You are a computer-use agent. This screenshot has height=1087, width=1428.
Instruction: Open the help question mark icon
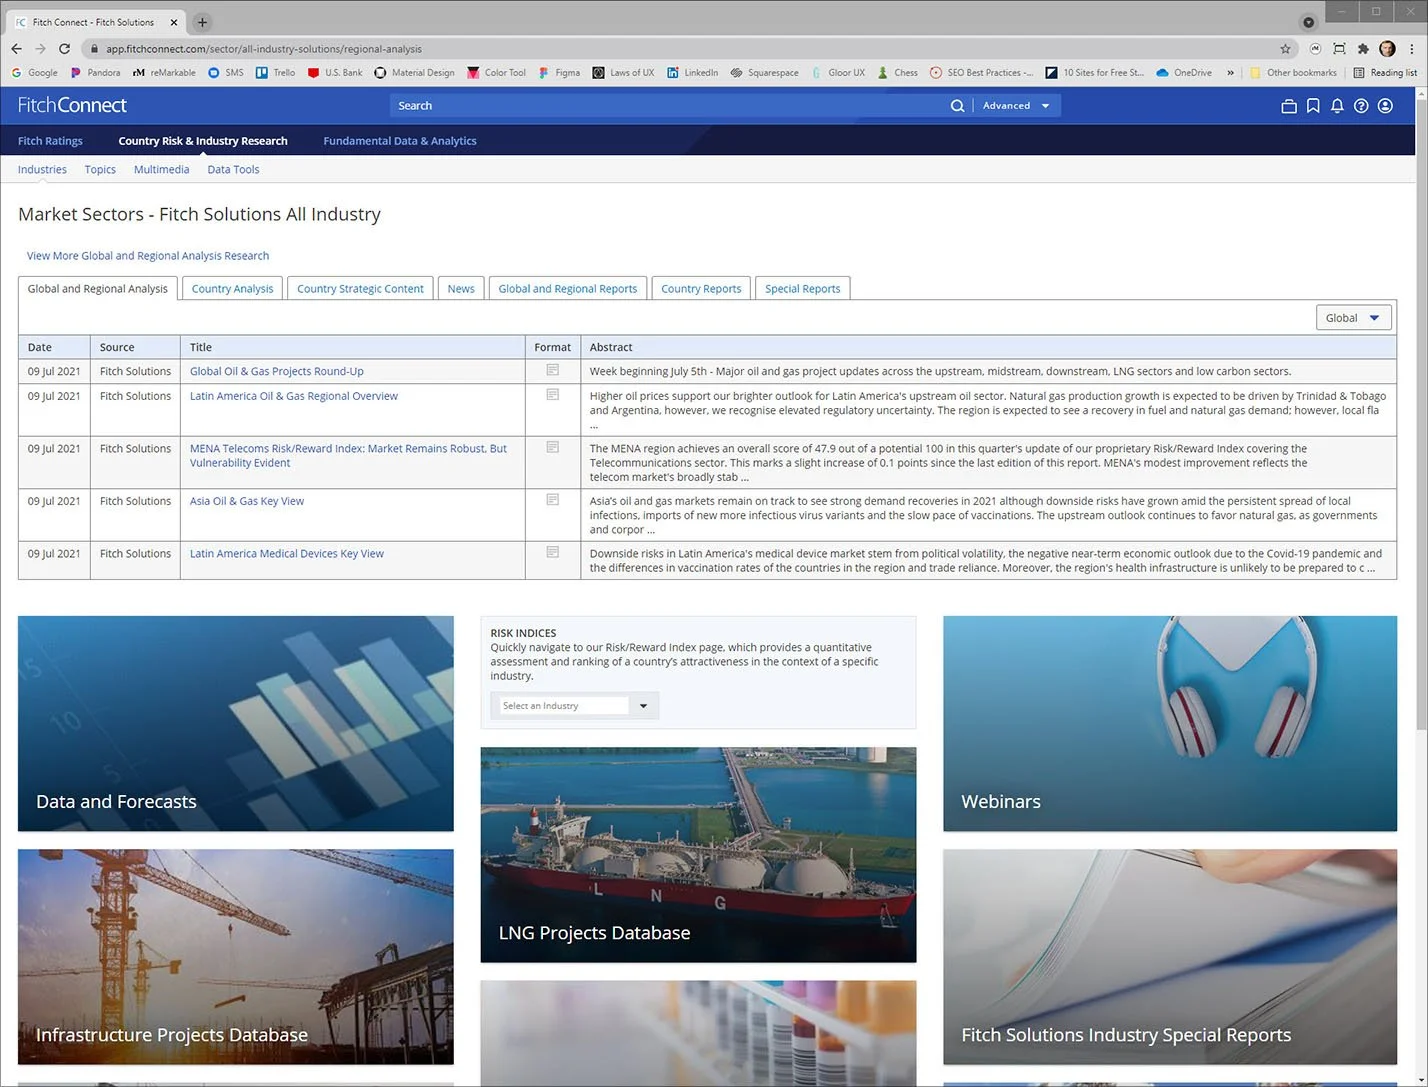point(1361,106)
